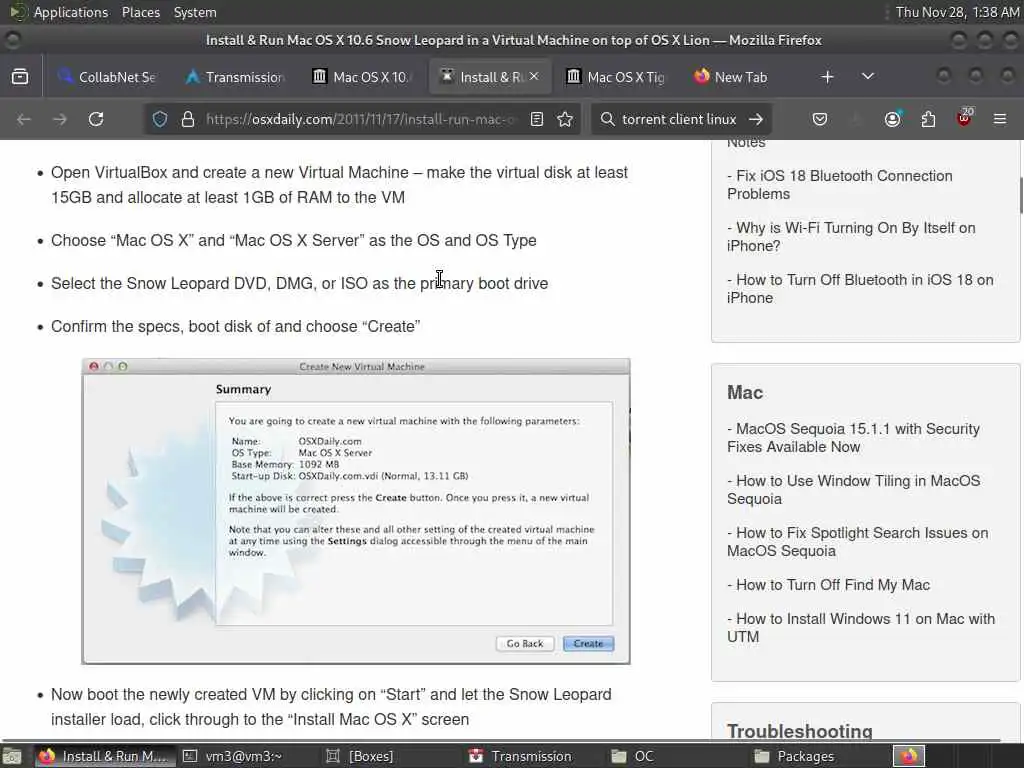Open the System menu
Screen dimensions: 1024x768
coord(195,12)
